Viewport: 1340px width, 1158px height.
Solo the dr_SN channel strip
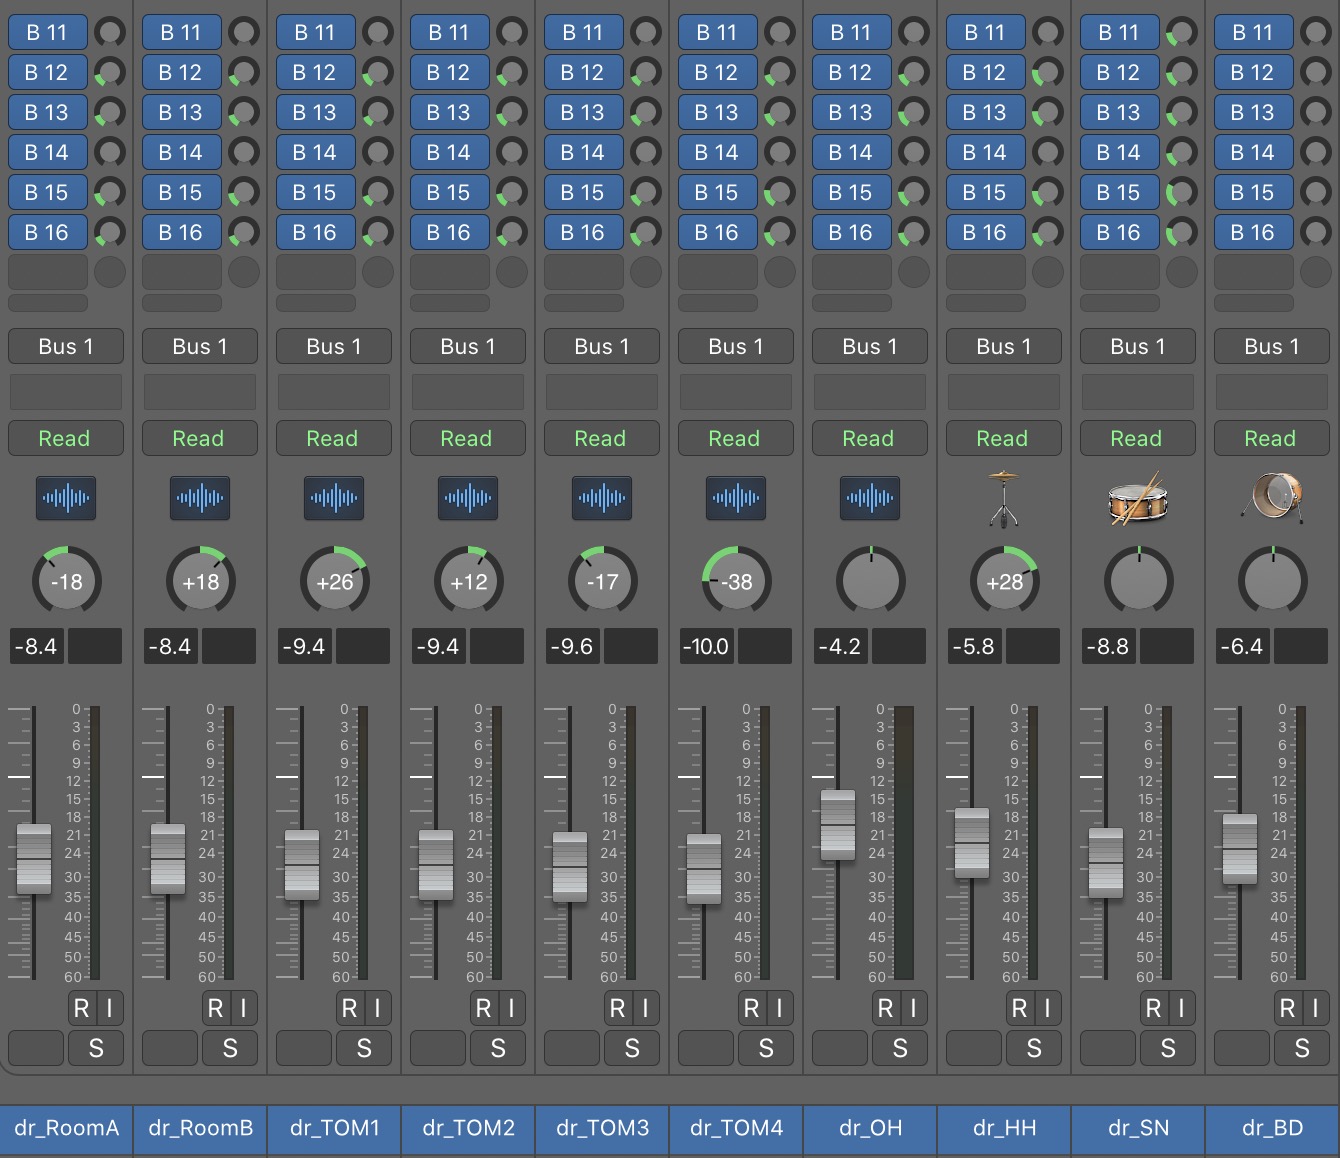[1167, 1048]
